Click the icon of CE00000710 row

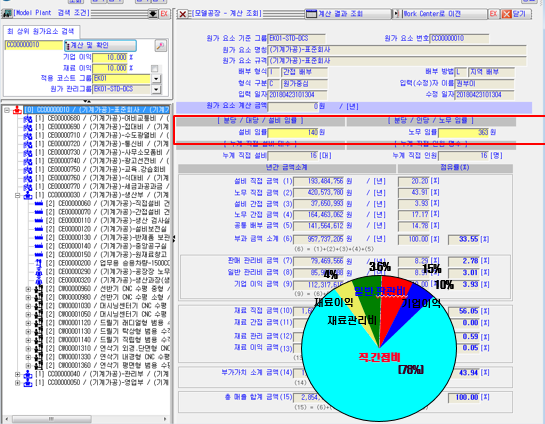pyautogui.click(x=27, y=136)
